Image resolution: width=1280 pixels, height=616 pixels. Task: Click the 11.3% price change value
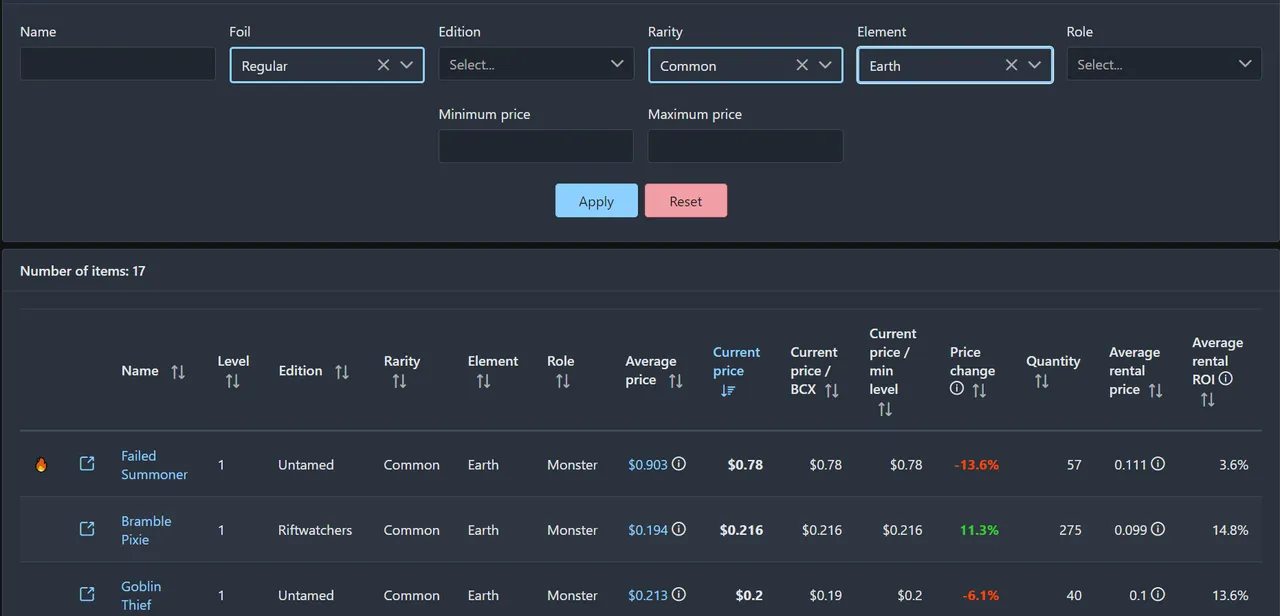pos(979,530)
